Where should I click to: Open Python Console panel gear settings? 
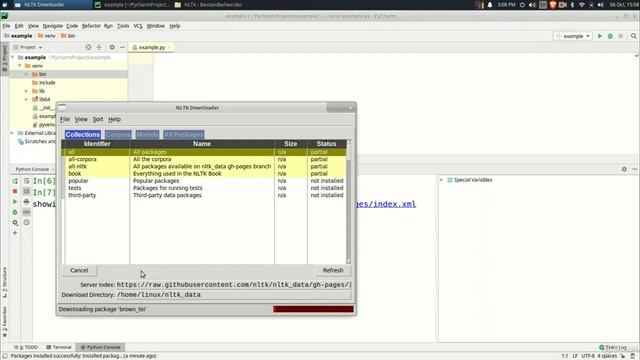click(x=624, y=169)
